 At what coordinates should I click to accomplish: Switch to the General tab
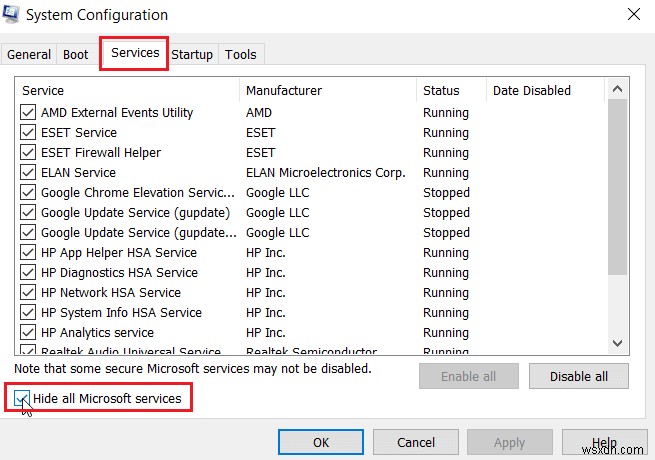(29, 55)
